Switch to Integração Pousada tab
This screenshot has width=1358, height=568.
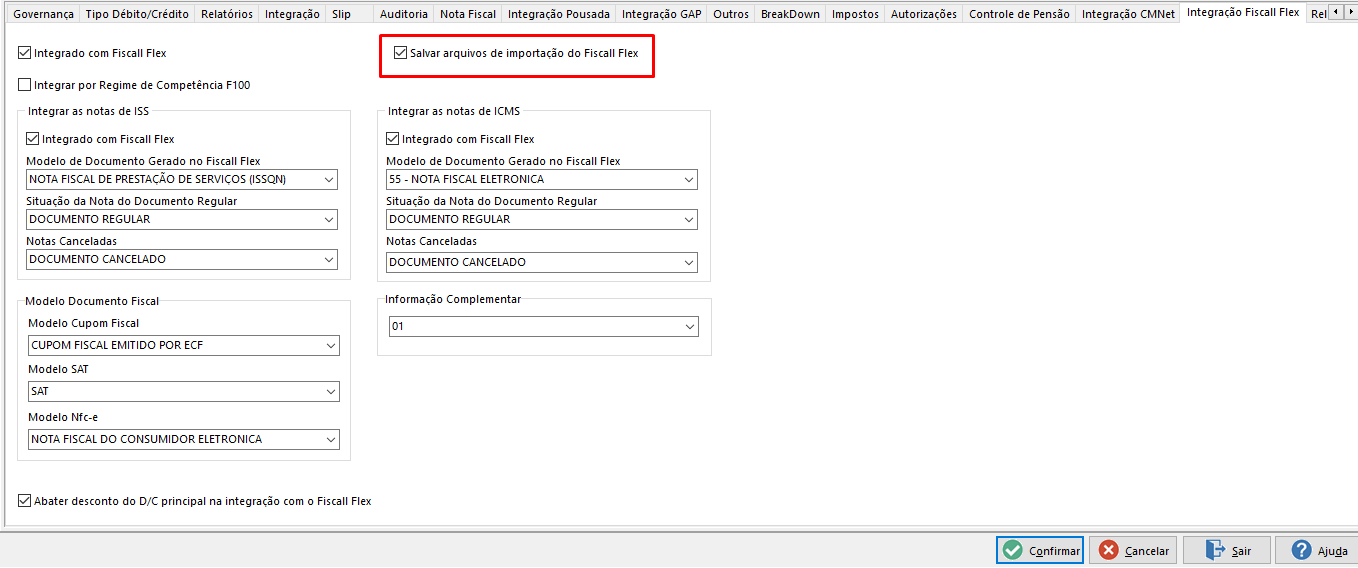coord(559,14)
